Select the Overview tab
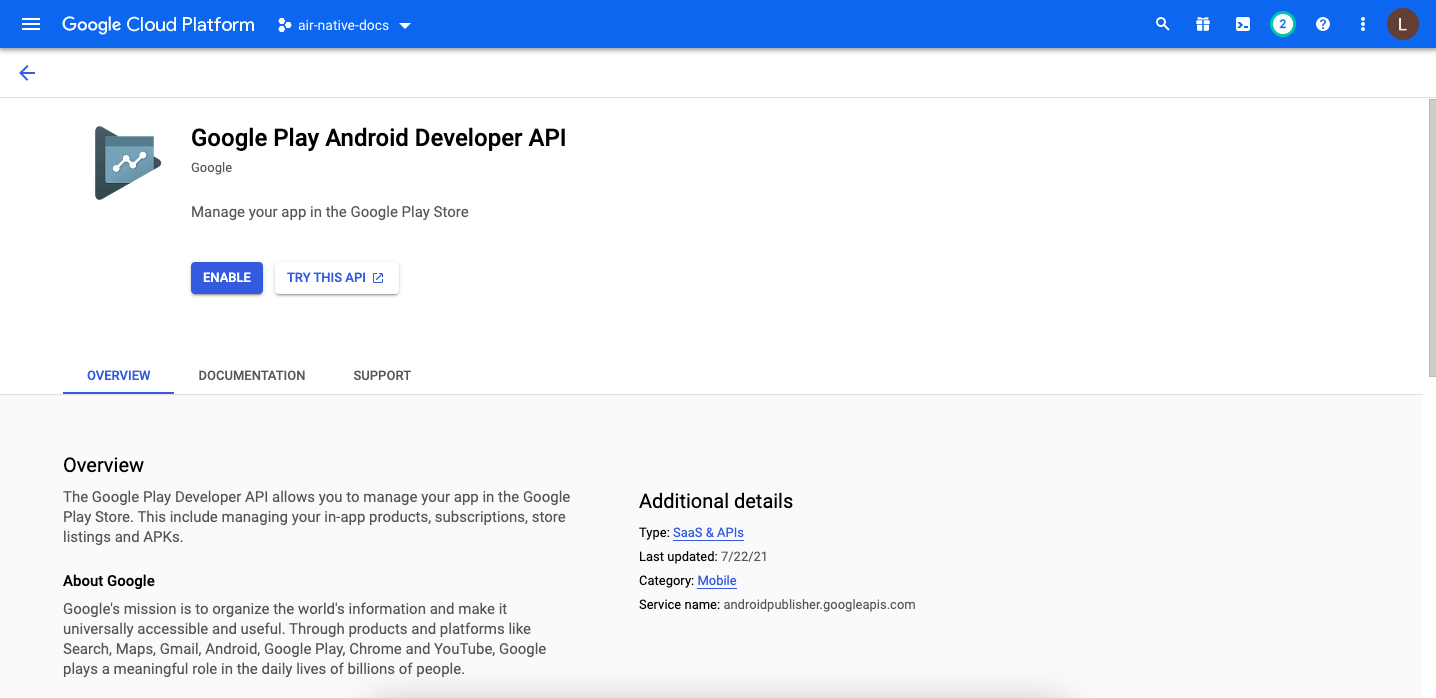The width and height of the screenshot is (1436, 698). (x=118, y=376)
